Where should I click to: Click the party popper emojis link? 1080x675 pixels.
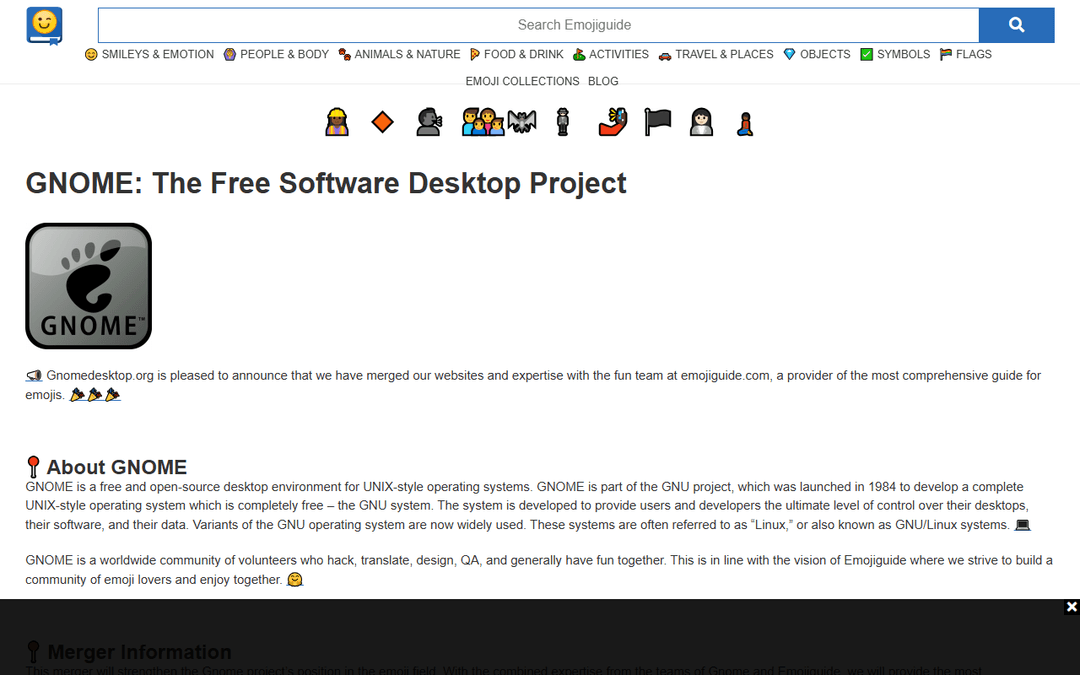point(95,395)
